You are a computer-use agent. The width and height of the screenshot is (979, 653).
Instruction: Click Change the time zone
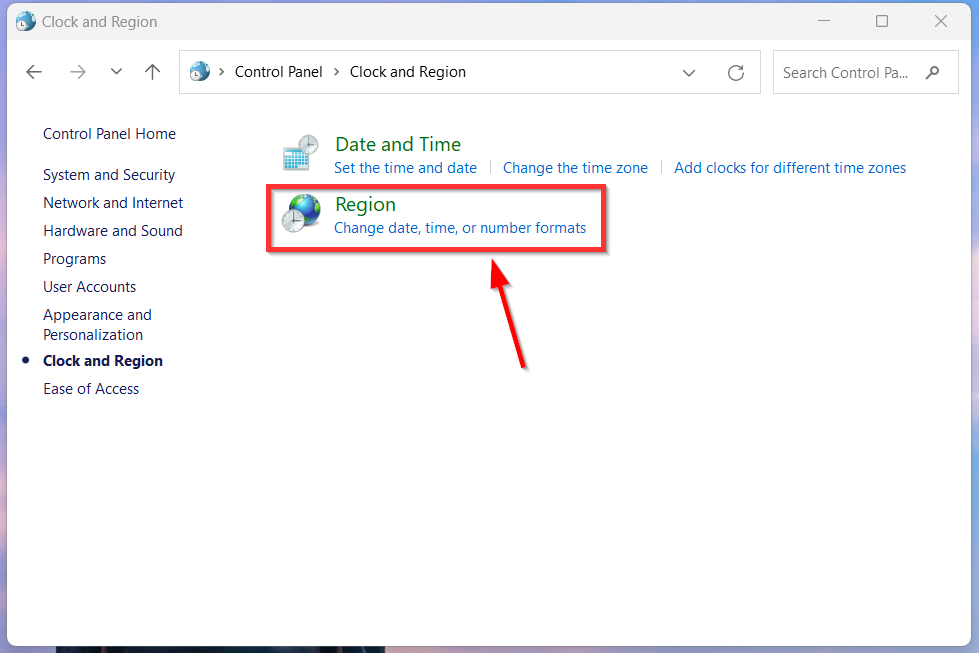(575, 168)
